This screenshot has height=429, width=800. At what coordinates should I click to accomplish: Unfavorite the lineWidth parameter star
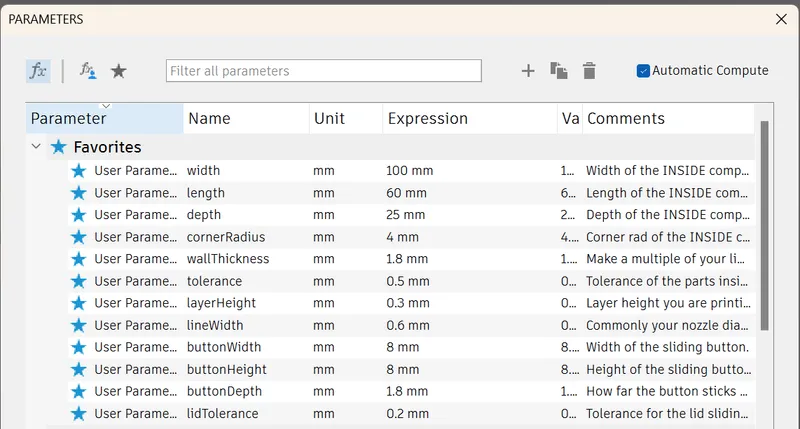pos(79,325)
